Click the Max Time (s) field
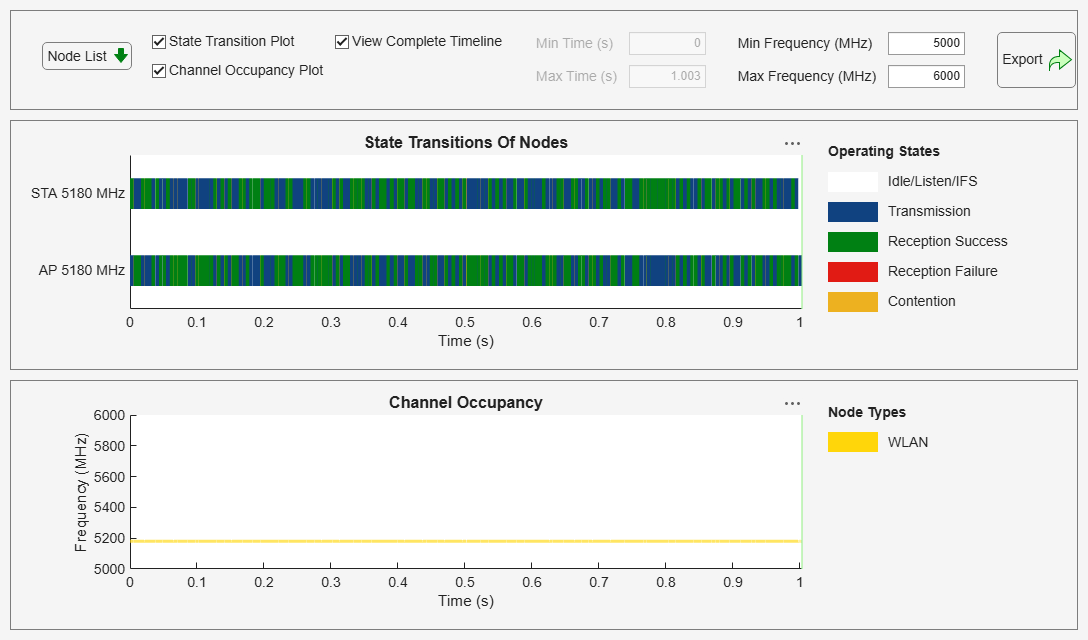Viewport: 1088px width, 640px height. pos(667,76)
